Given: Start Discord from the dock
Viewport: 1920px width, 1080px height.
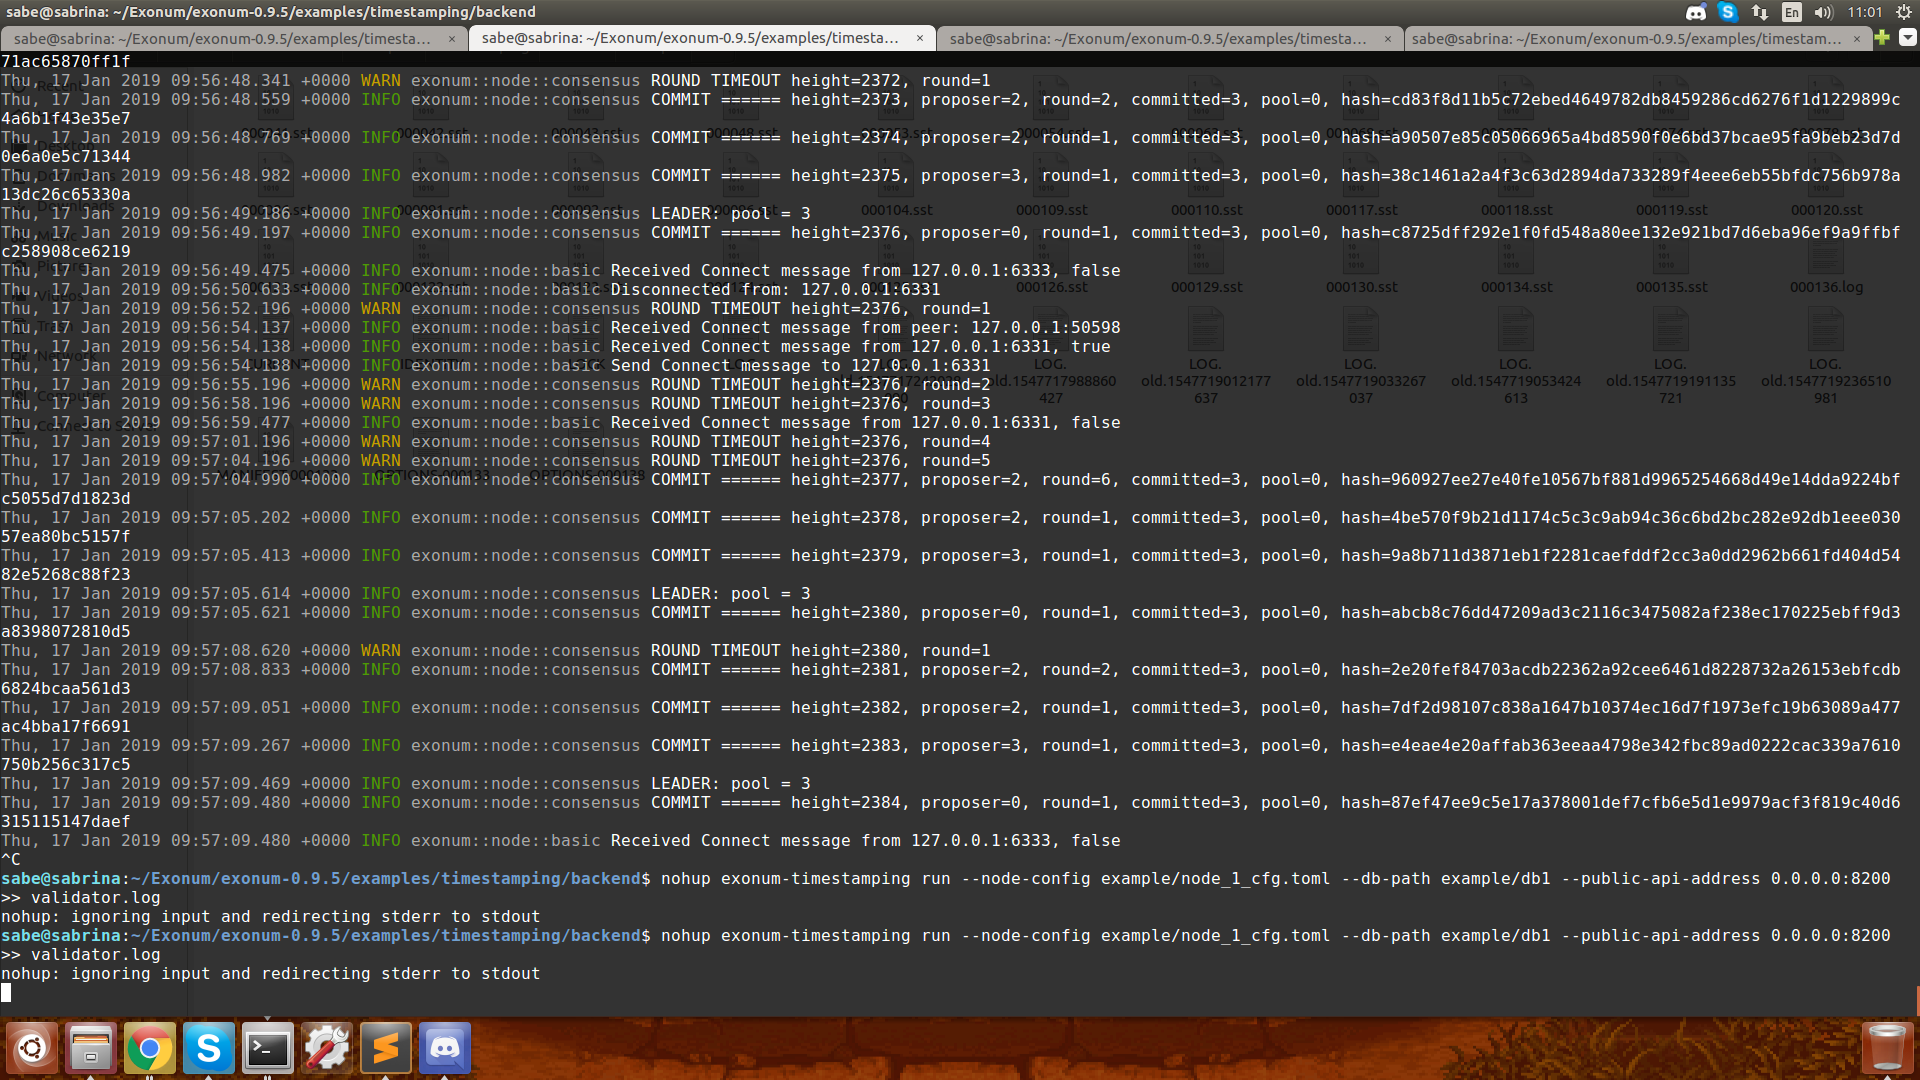Looking at the screenshot, I should click(444, 1047).
